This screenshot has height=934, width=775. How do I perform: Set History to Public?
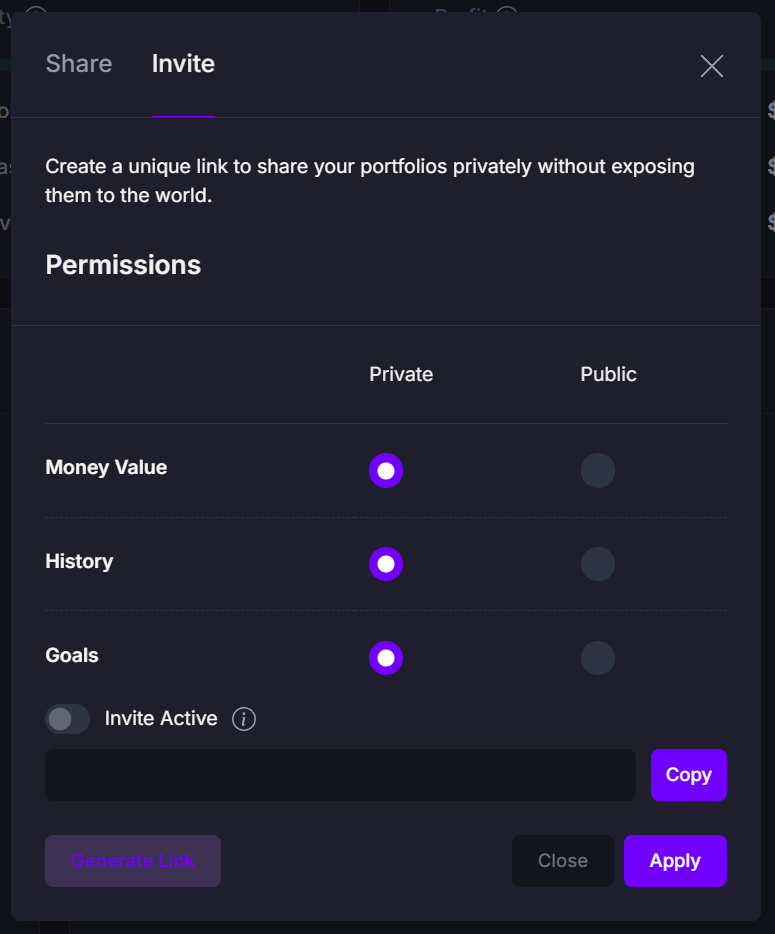point(597,564)
